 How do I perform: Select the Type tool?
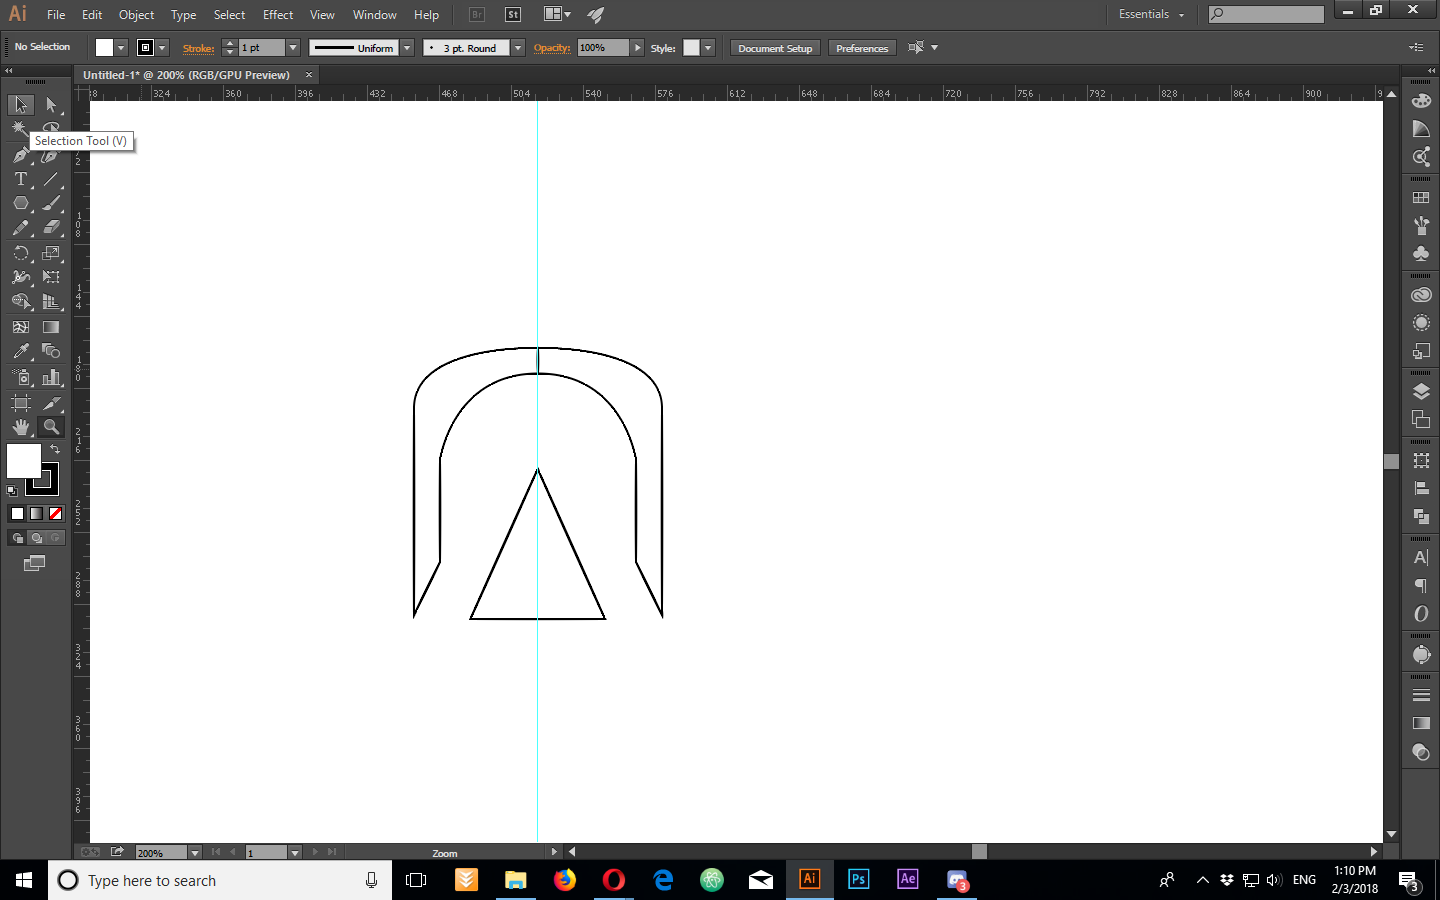(21, 179)
